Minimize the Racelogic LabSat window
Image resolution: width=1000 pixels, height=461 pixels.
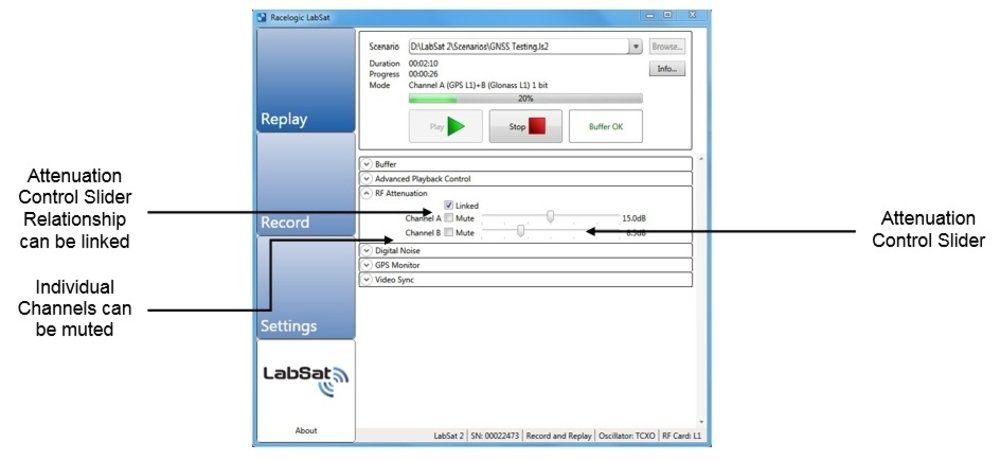pos(649,15)
